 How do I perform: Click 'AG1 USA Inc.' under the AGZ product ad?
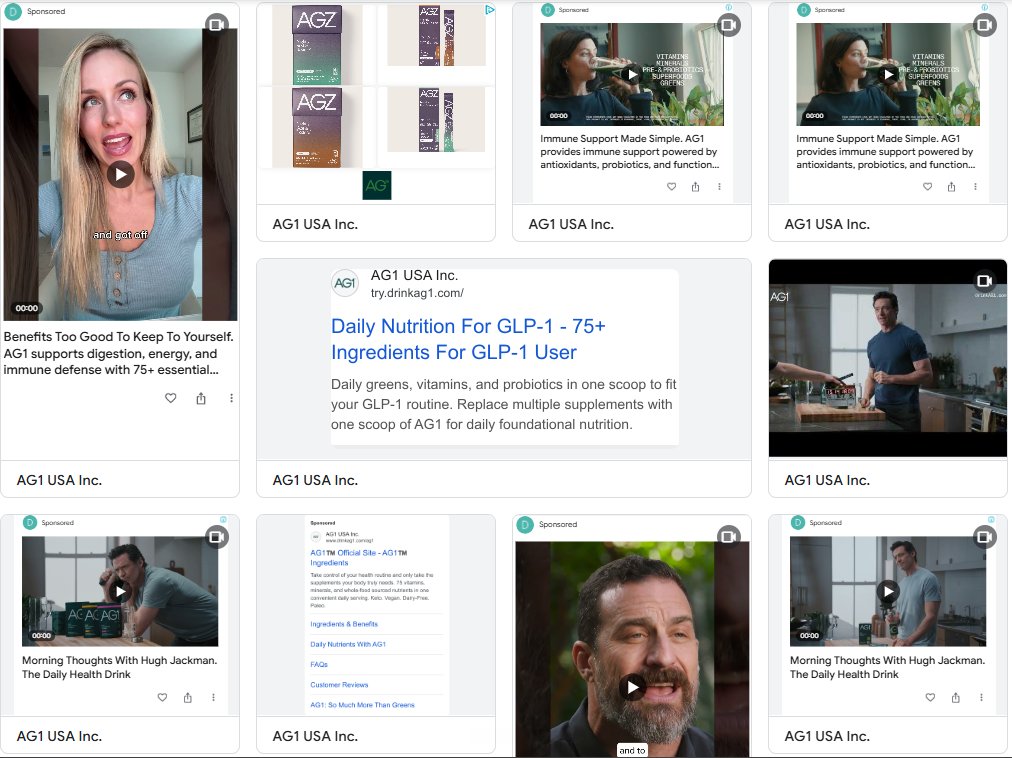click(x=315, y=224)
